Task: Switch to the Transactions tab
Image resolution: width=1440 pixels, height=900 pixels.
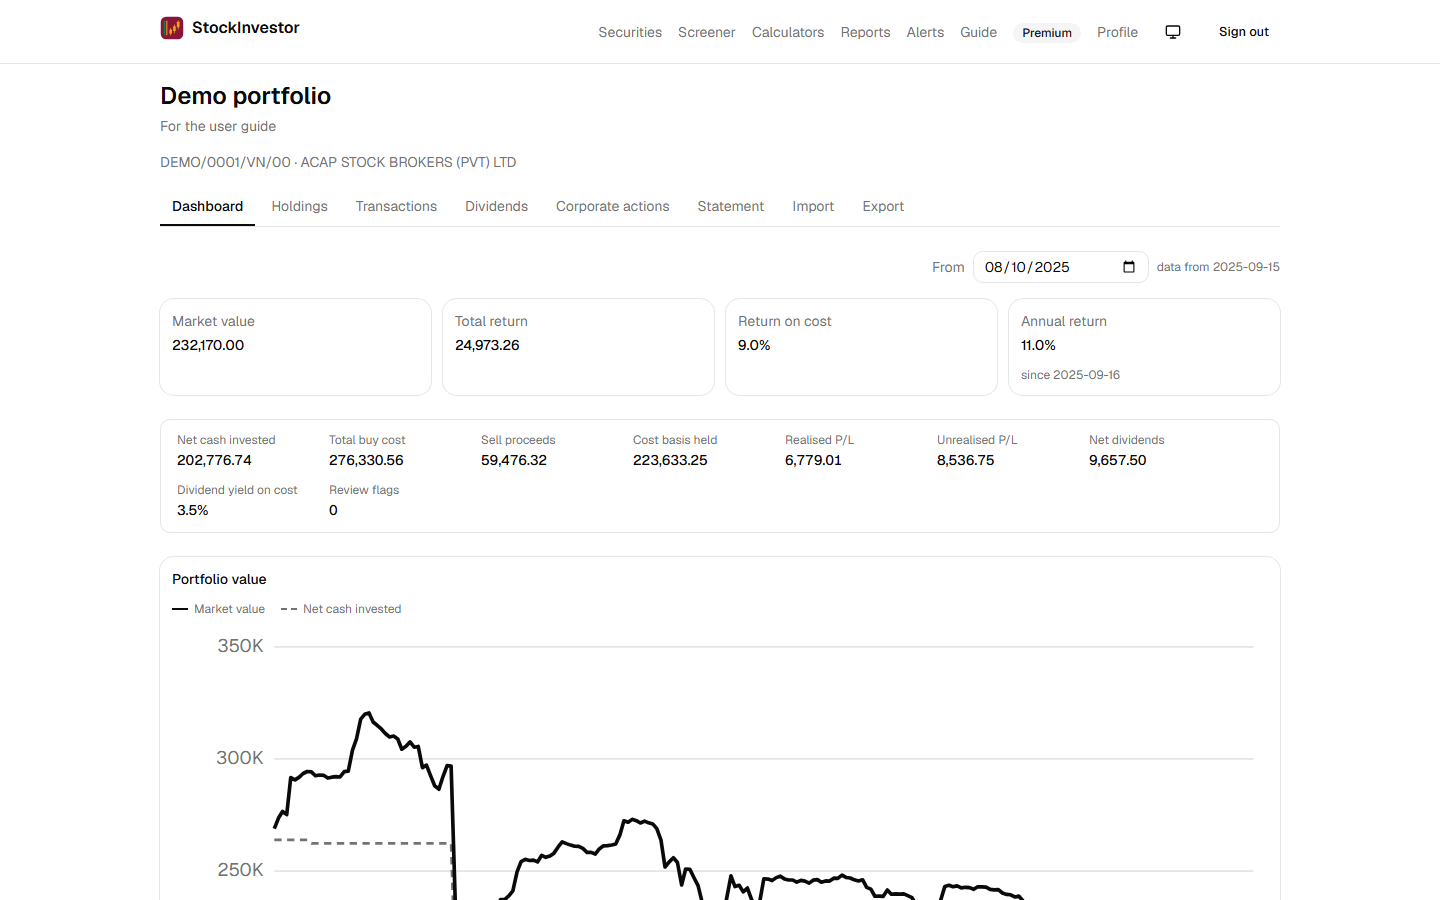Action: [396, 206]
